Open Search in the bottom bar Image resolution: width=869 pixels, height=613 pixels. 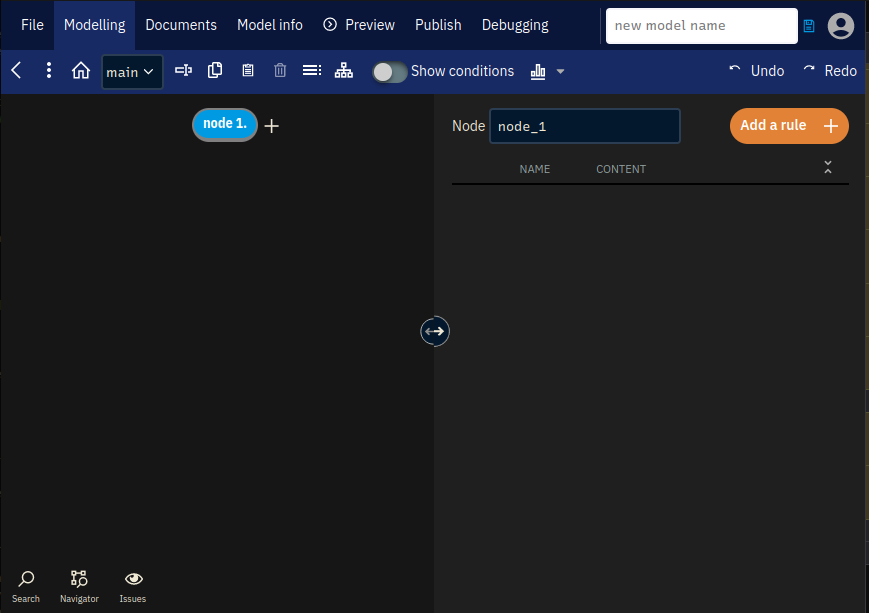pos(25,586)
